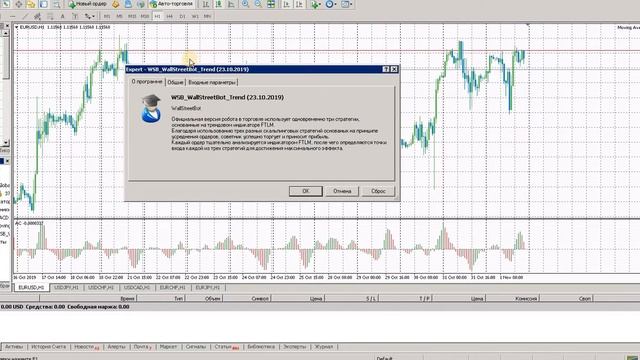This screenshot has width=640, height=360.
Task: Expand the arrows objects dropdown
Action: click(x=89, y=16)
